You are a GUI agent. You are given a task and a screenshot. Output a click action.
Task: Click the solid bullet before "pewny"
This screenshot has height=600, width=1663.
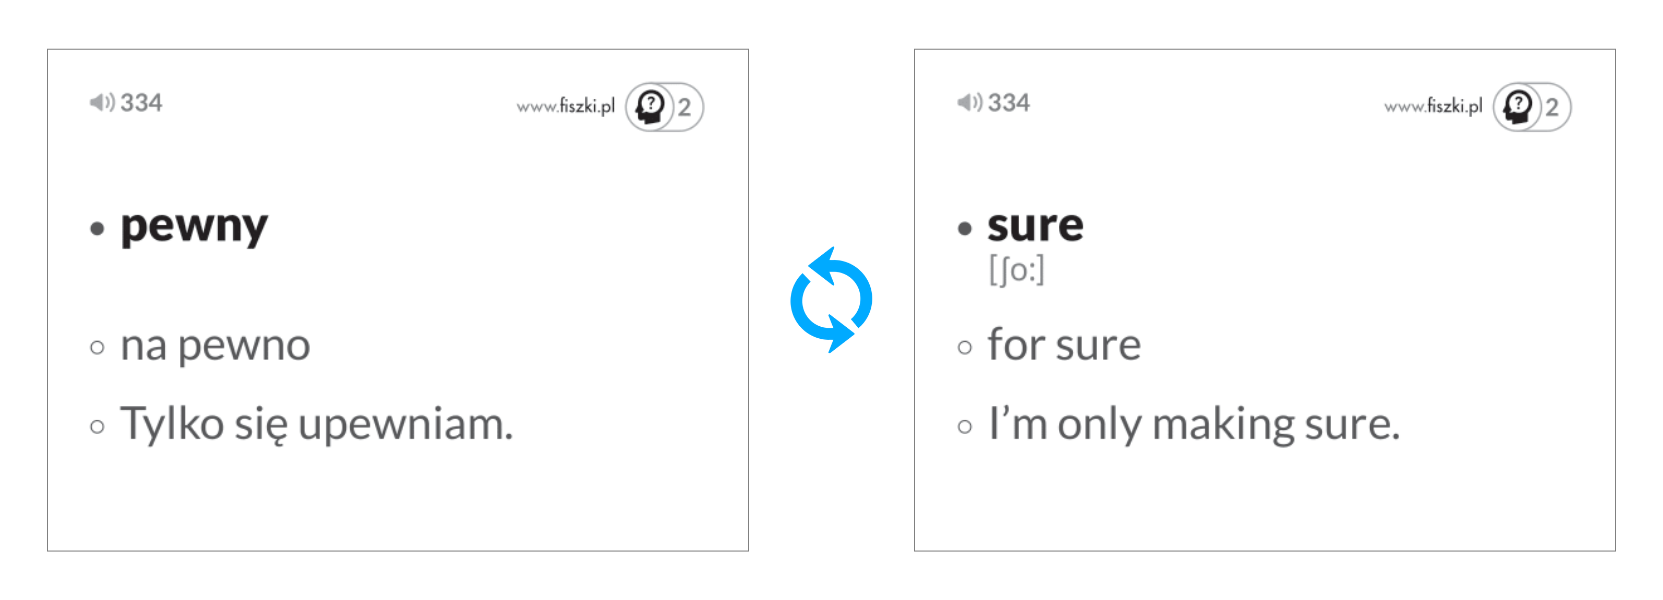pyautogui.click(x=97, y=229)
